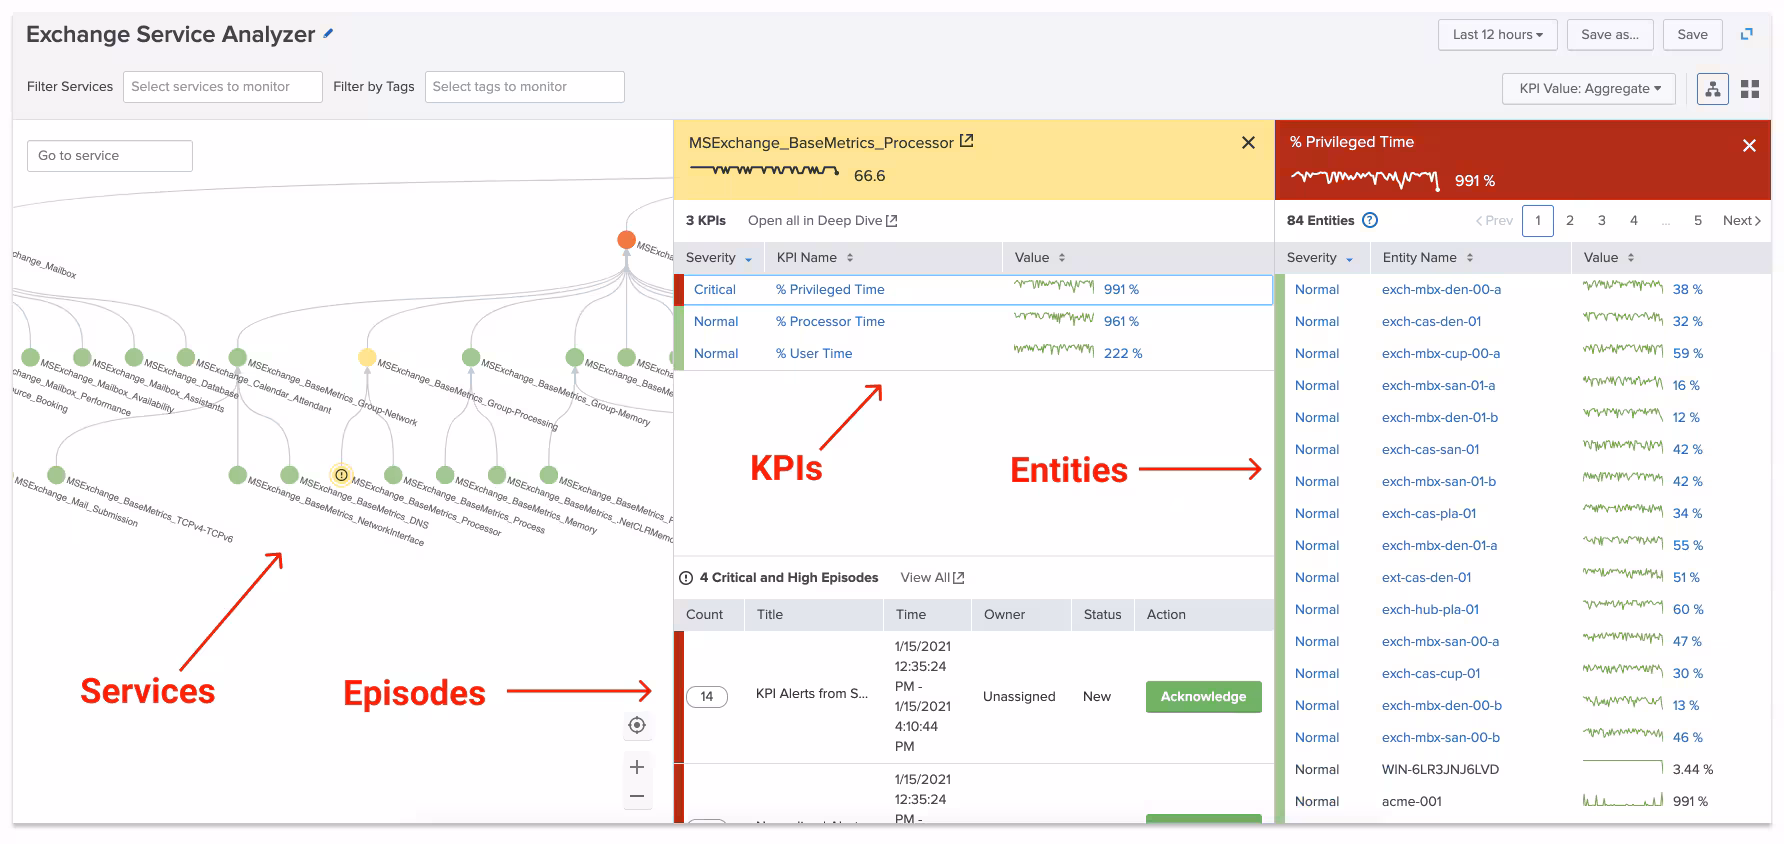The width and height of the screenshot is (1784, 844).
Task: Click the pencil icon to edit analyzer title
Action: 328,34
